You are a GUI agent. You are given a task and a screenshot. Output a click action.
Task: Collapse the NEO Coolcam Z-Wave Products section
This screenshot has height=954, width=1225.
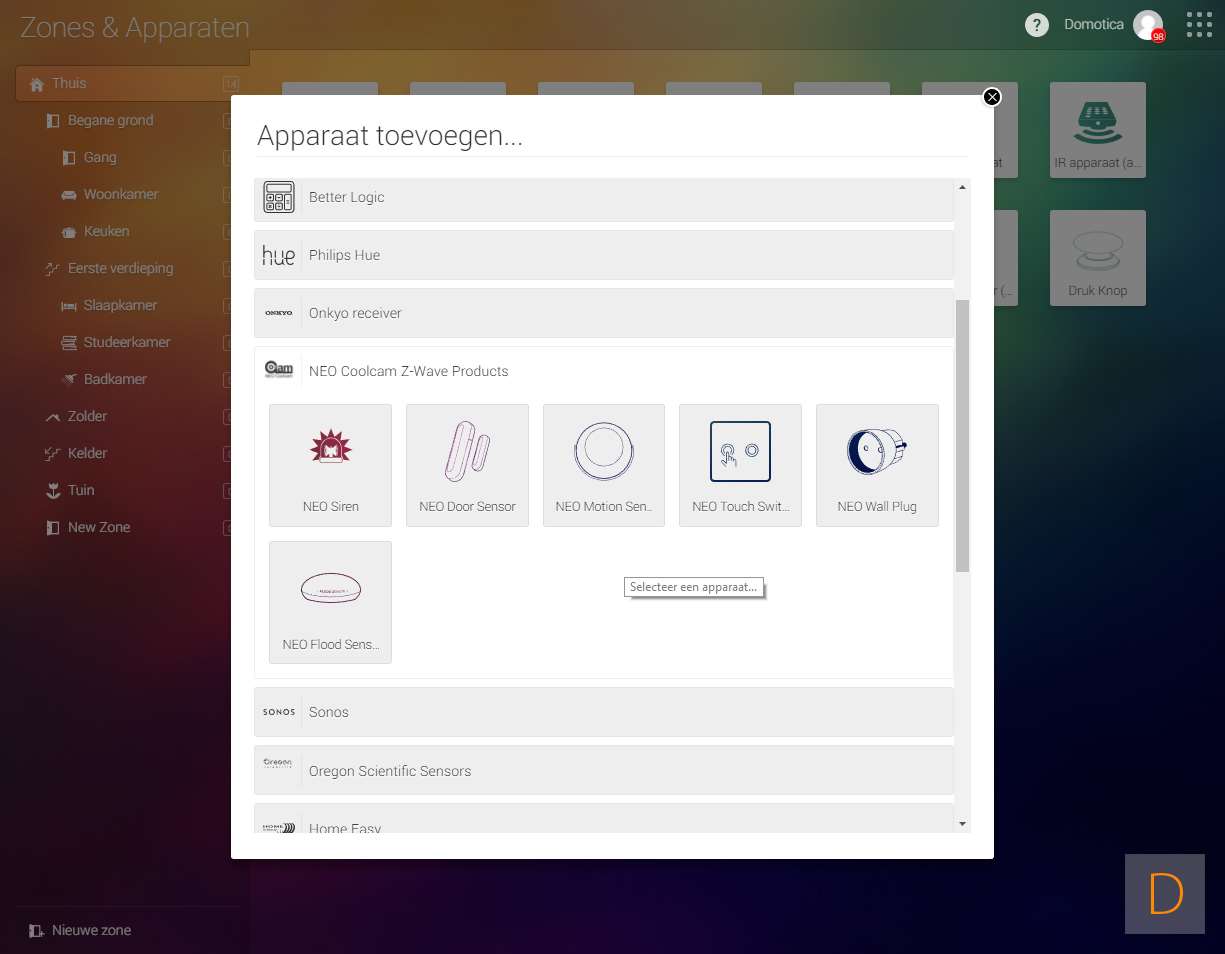[x=604, y=371]
